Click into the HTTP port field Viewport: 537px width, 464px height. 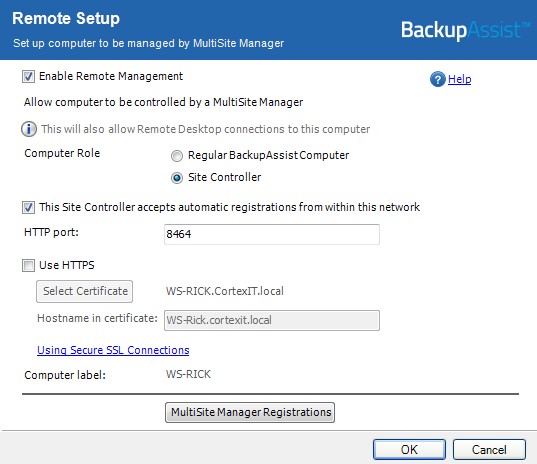272,234
